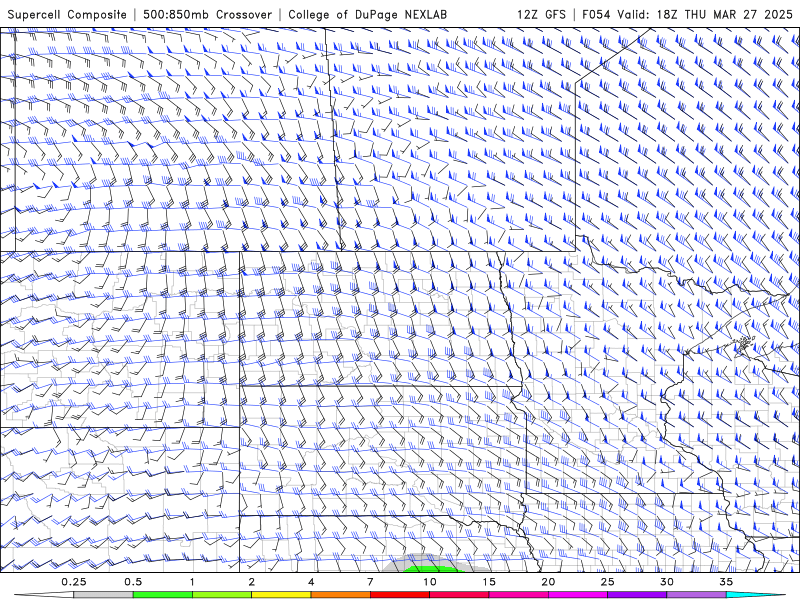Viewport: 800px width, 600px height.
Task: Click the '0.25' legend label
Action: 74,582
